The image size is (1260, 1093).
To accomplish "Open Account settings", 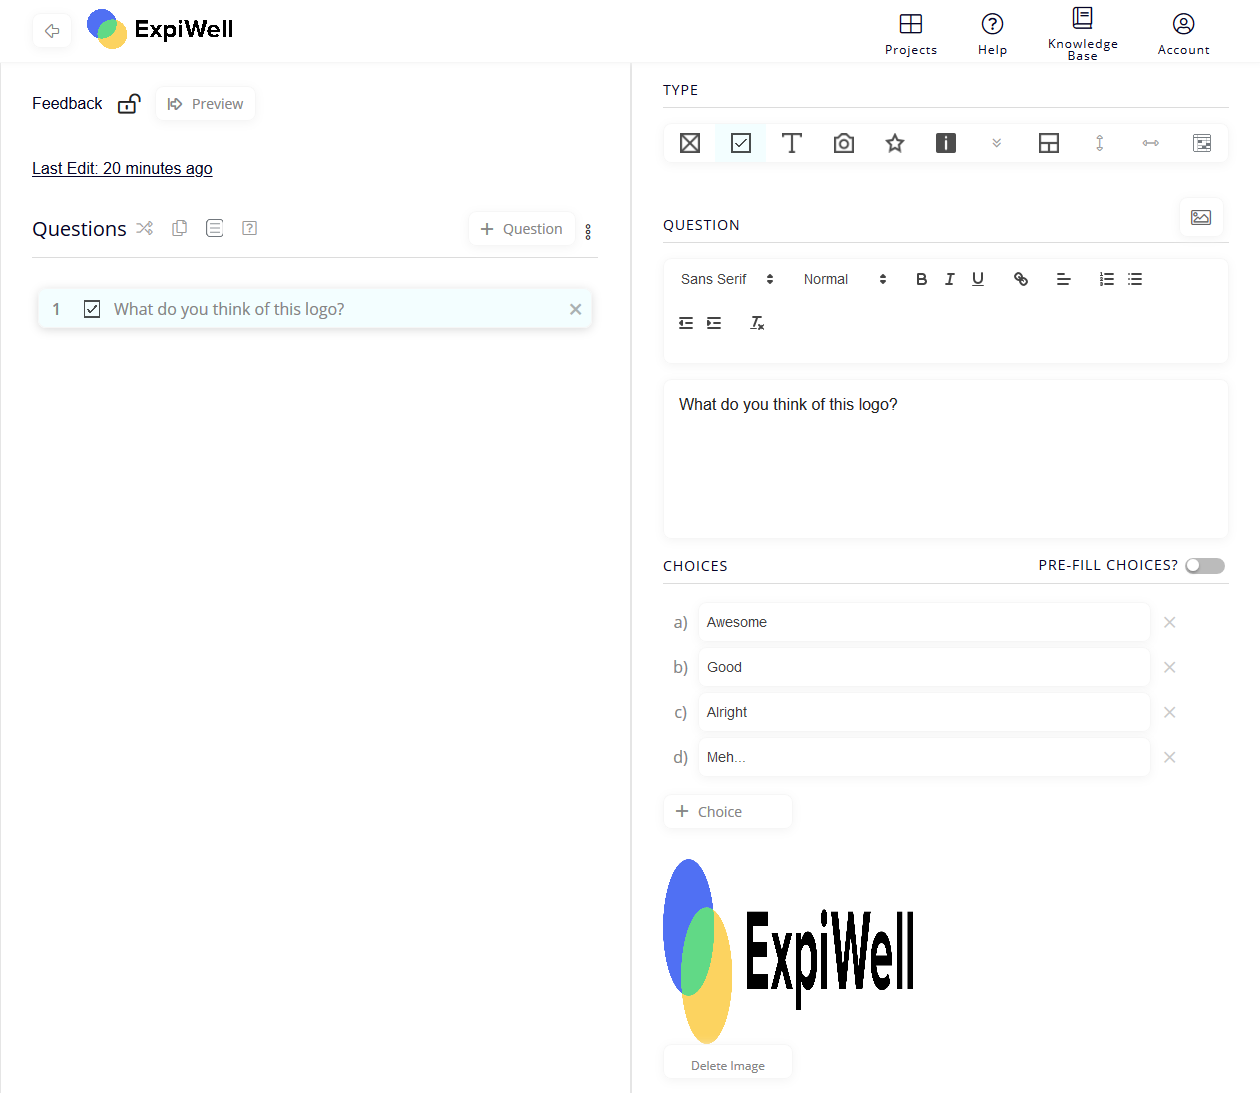I will [x=1183, y=34].
